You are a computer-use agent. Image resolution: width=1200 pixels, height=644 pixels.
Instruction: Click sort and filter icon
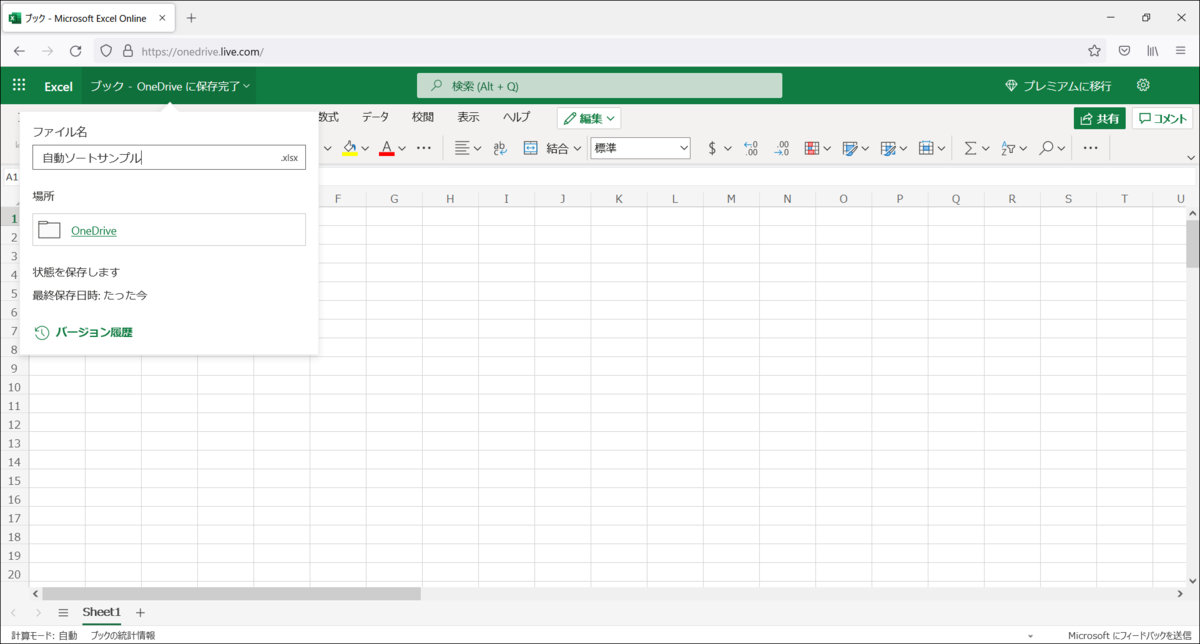click(x=1008, y=148)
